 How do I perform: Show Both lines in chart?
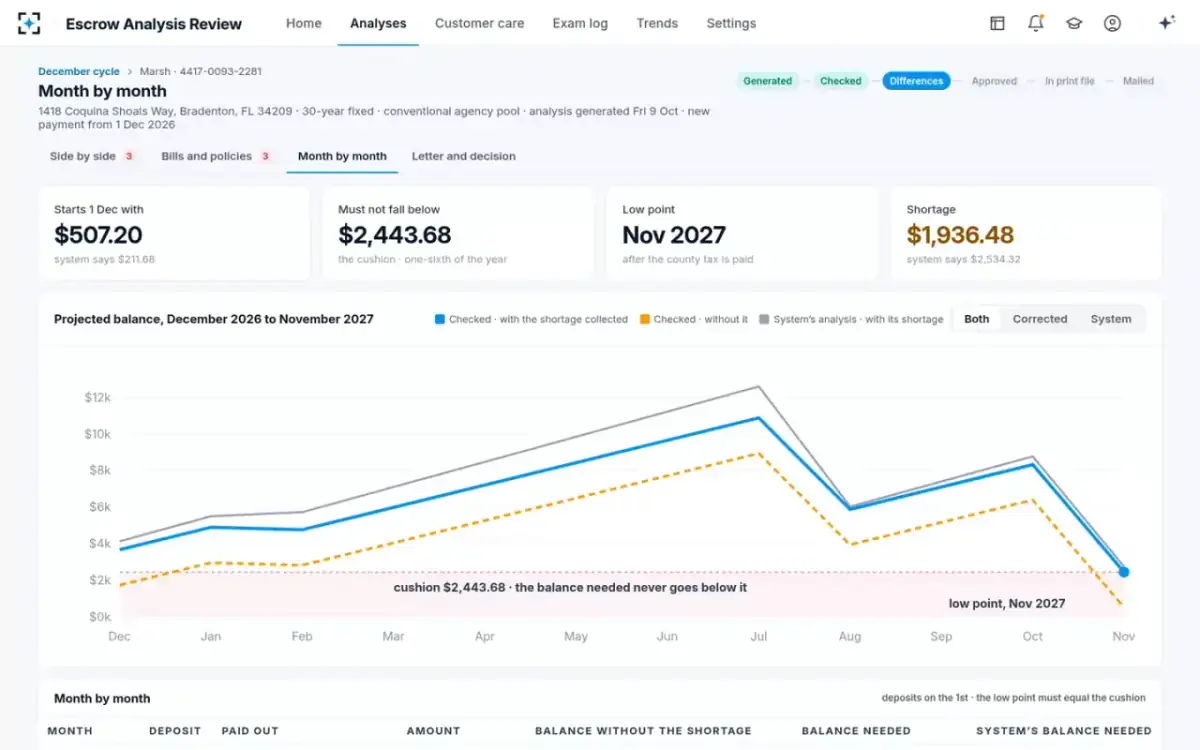pos(977,319)
